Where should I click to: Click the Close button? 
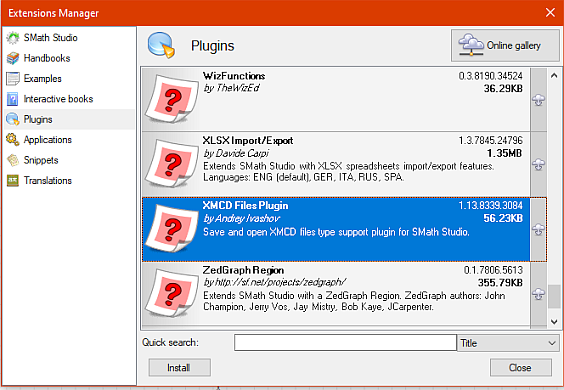click(520, 368)
